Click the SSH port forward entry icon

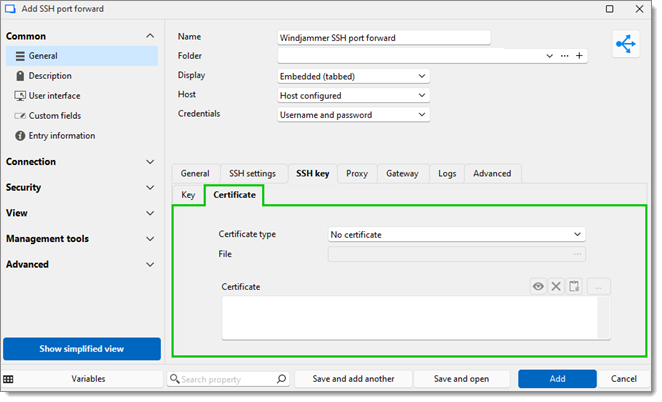pos(626,46)
